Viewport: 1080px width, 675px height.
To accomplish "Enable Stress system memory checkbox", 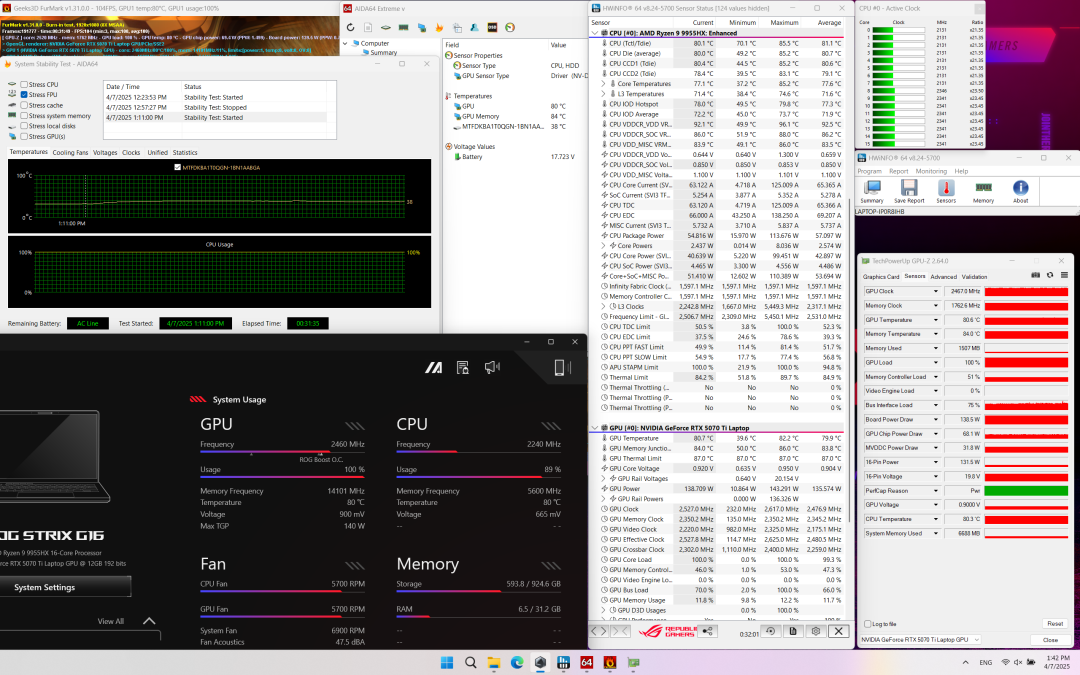I will 24,116.
